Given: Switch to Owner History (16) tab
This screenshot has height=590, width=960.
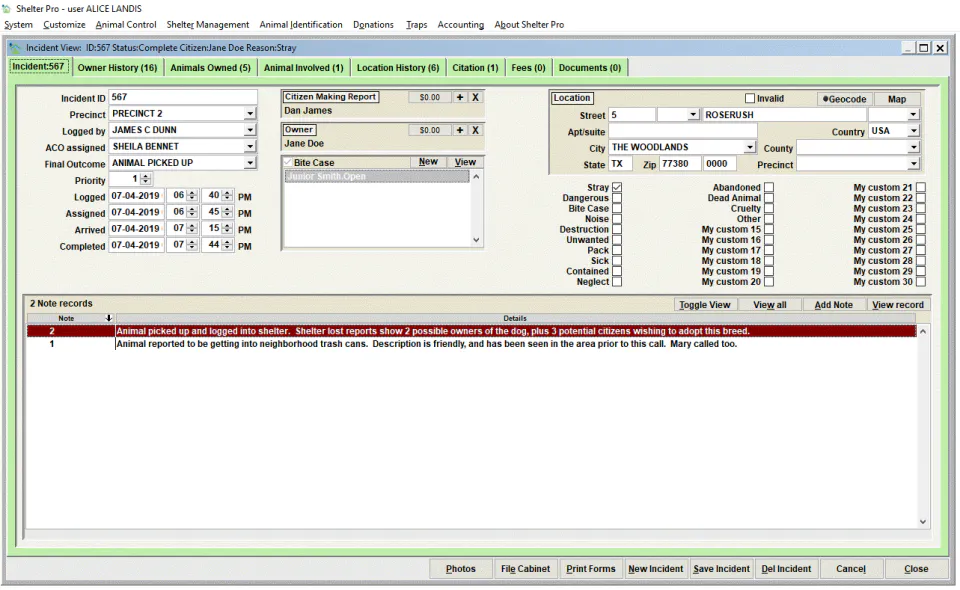Looking at the screenshot, I should coord(118,68).
